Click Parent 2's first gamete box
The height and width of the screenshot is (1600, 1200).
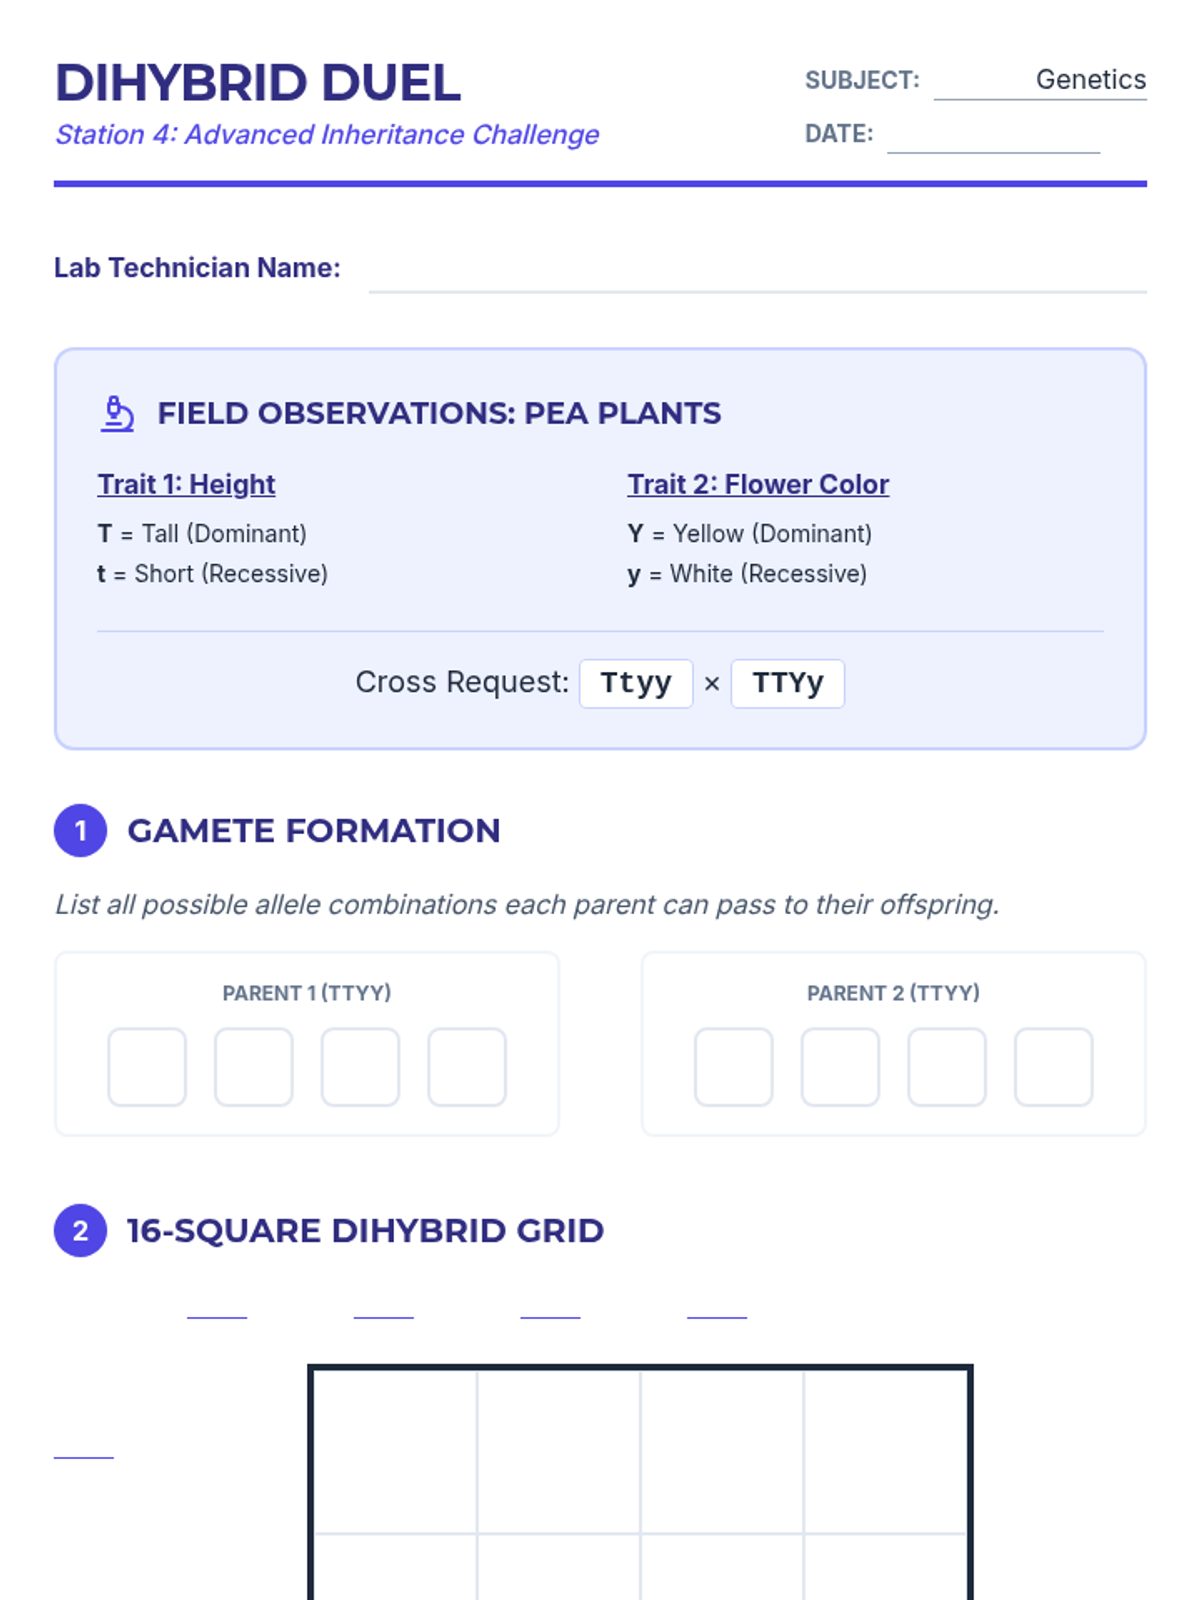click(734, 1067)
